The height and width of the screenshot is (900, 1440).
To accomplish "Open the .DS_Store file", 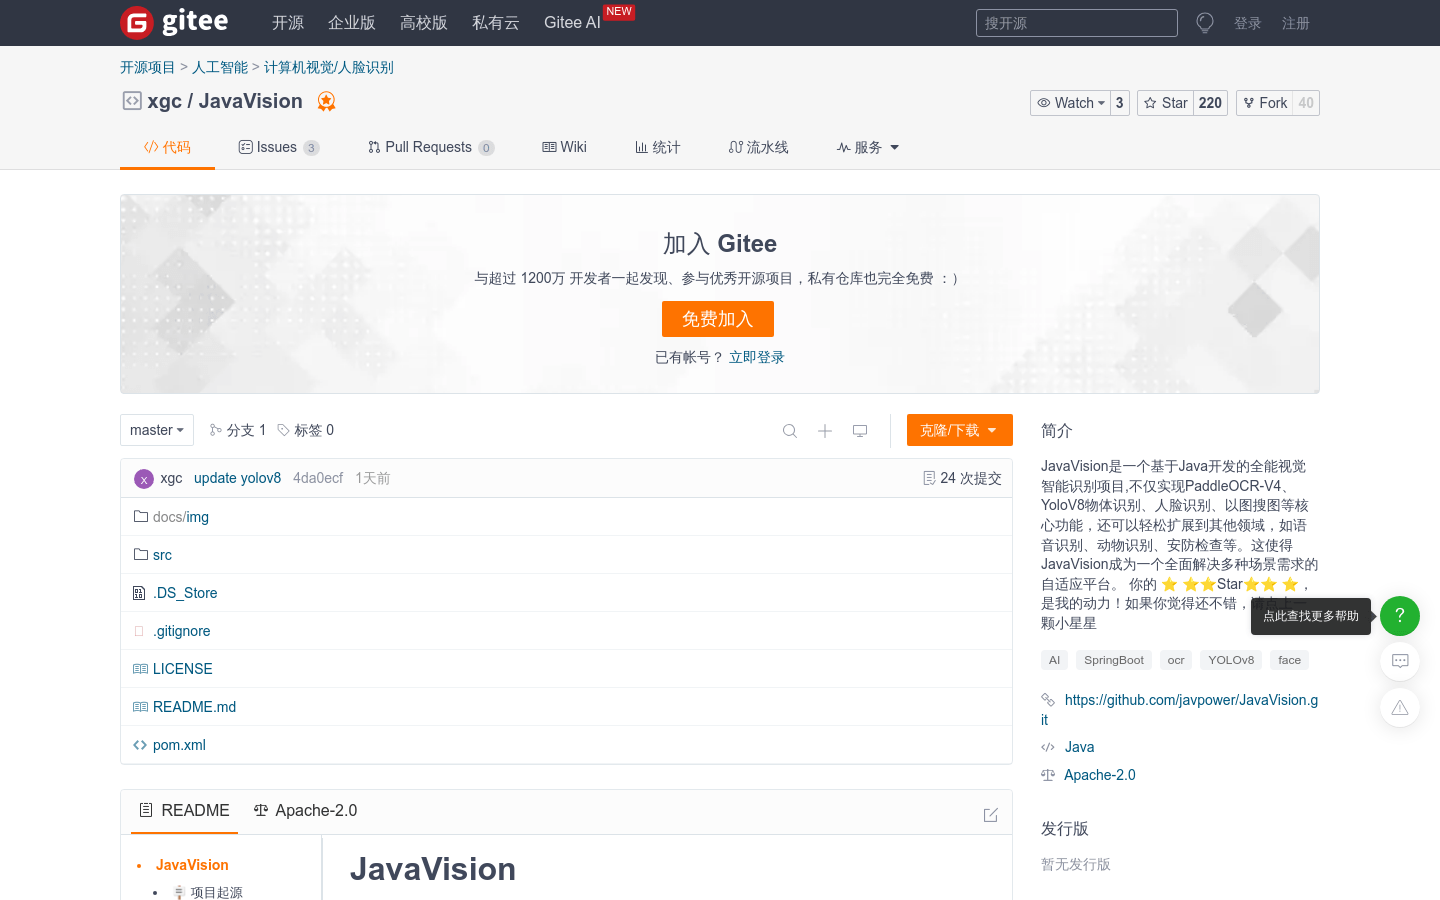I will (185, 593).
